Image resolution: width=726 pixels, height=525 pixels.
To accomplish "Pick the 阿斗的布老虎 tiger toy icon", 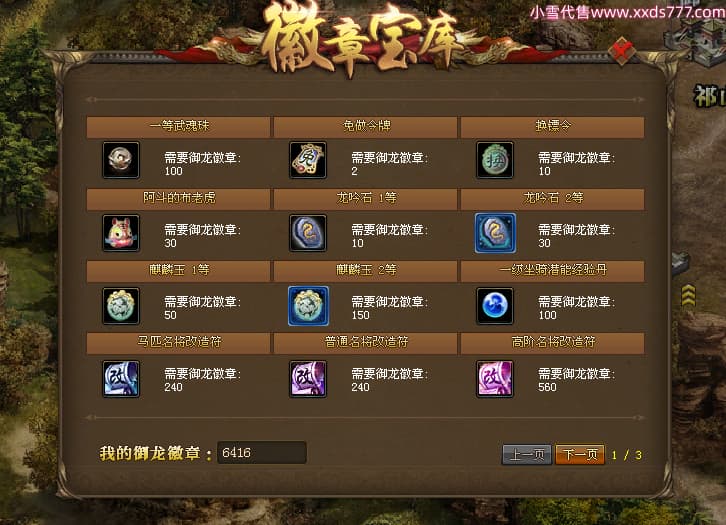I will point(120,233).
